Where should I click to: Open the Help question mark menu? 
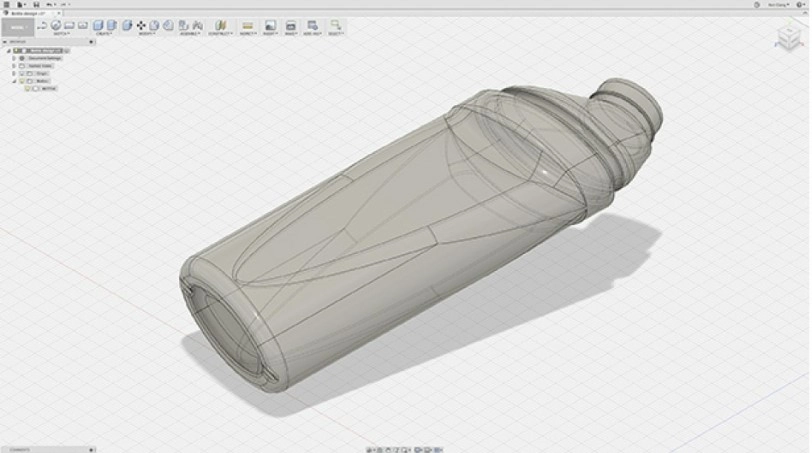tap(798, 5)
